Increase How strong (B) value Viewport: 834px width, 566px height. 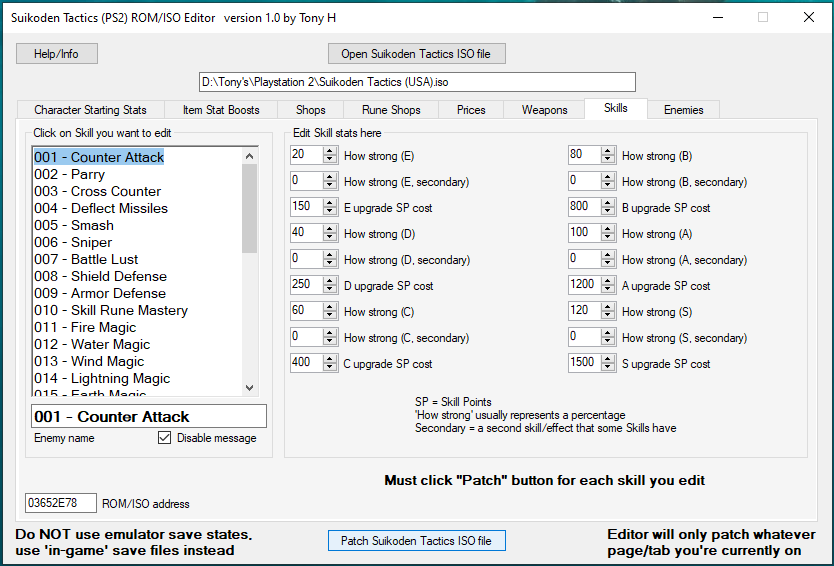[x=608, y=151]
